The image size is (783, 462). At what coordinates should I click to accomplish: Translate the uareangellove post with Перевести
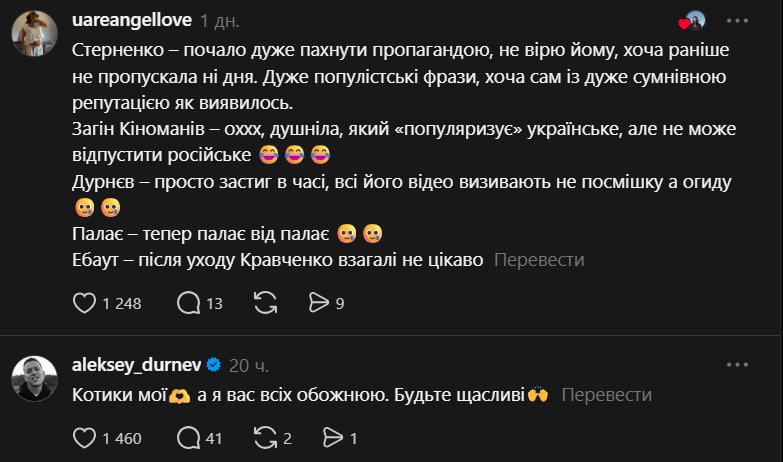(539, 260)
